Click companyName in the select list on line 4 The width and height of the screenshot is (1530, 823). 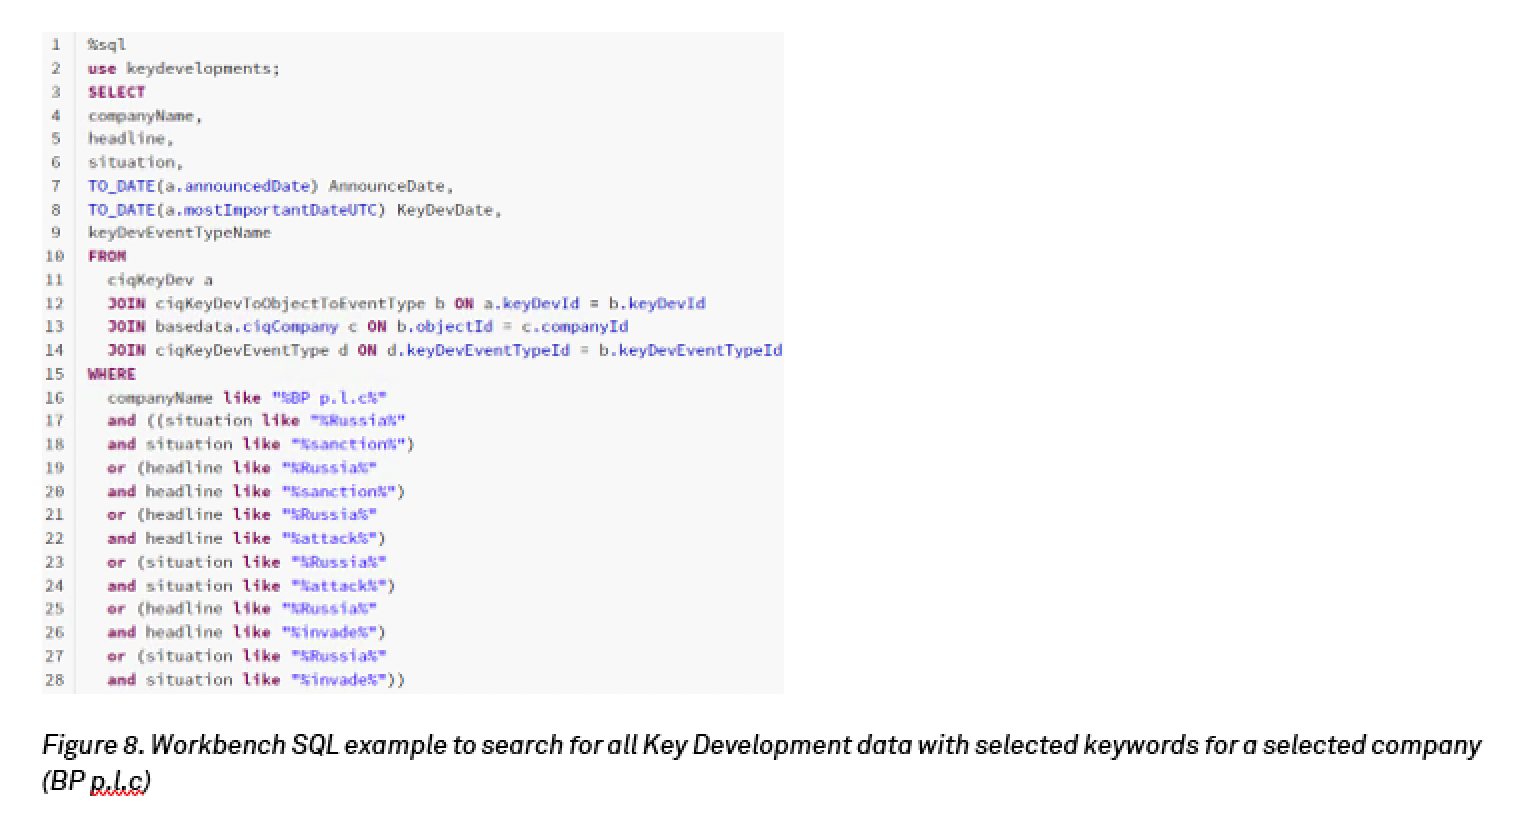tap(142, 116)
